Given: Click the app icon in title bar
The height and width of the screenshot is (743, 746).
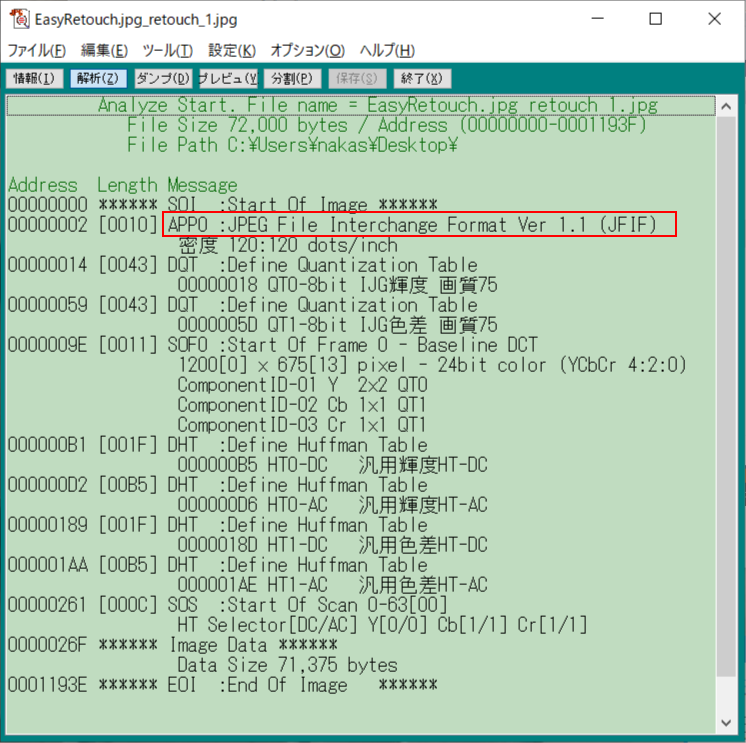Looking at the screenshot, I should 20,19.
